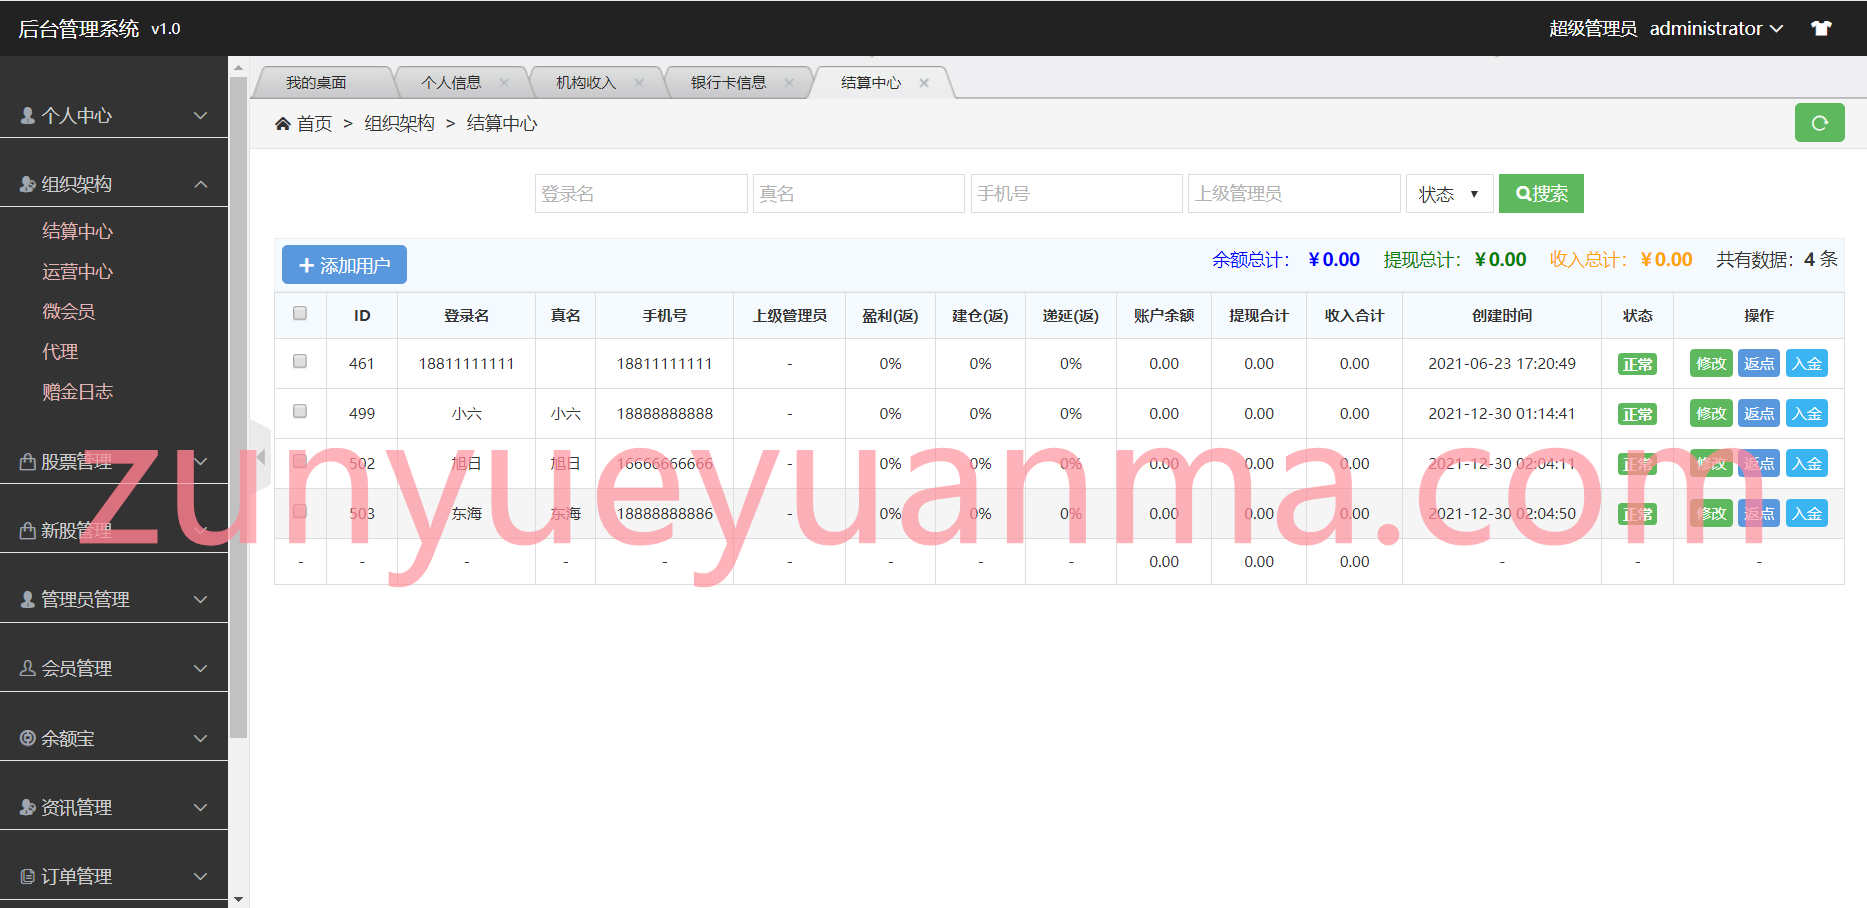
Task: Switch to the 银行卡信息 tab
Action: 728,83
